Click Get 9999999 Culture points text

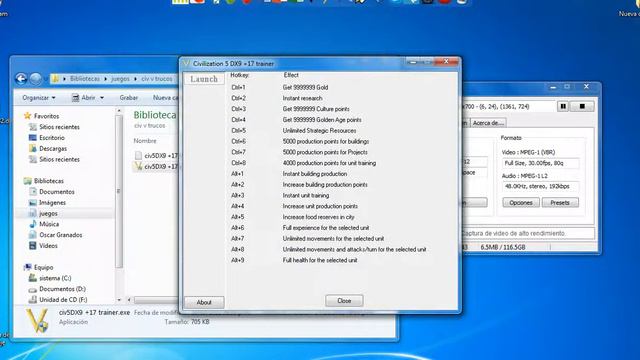coord(316,109)
